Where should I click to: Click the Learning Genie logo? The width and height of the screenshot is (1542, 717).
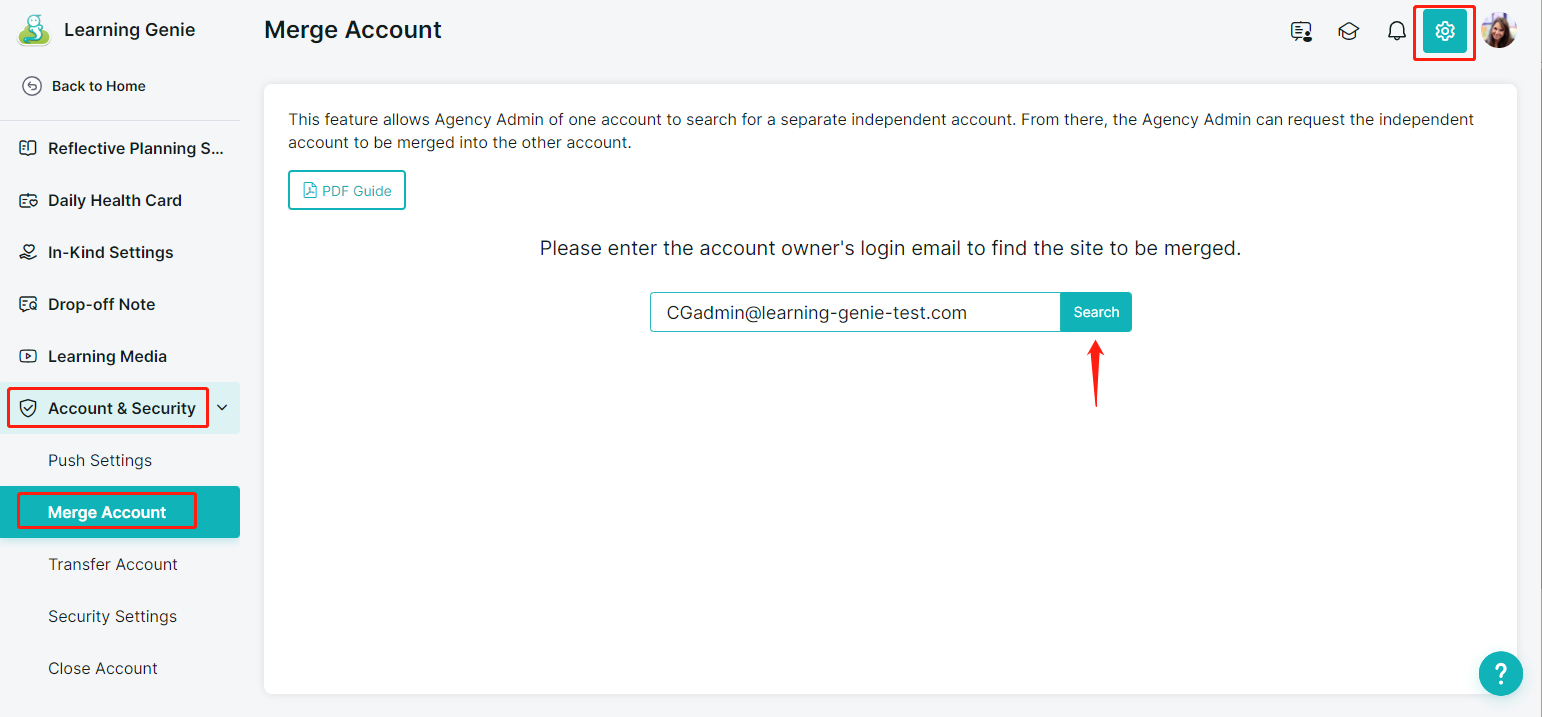pyautogui.click(x=34, y=30)
